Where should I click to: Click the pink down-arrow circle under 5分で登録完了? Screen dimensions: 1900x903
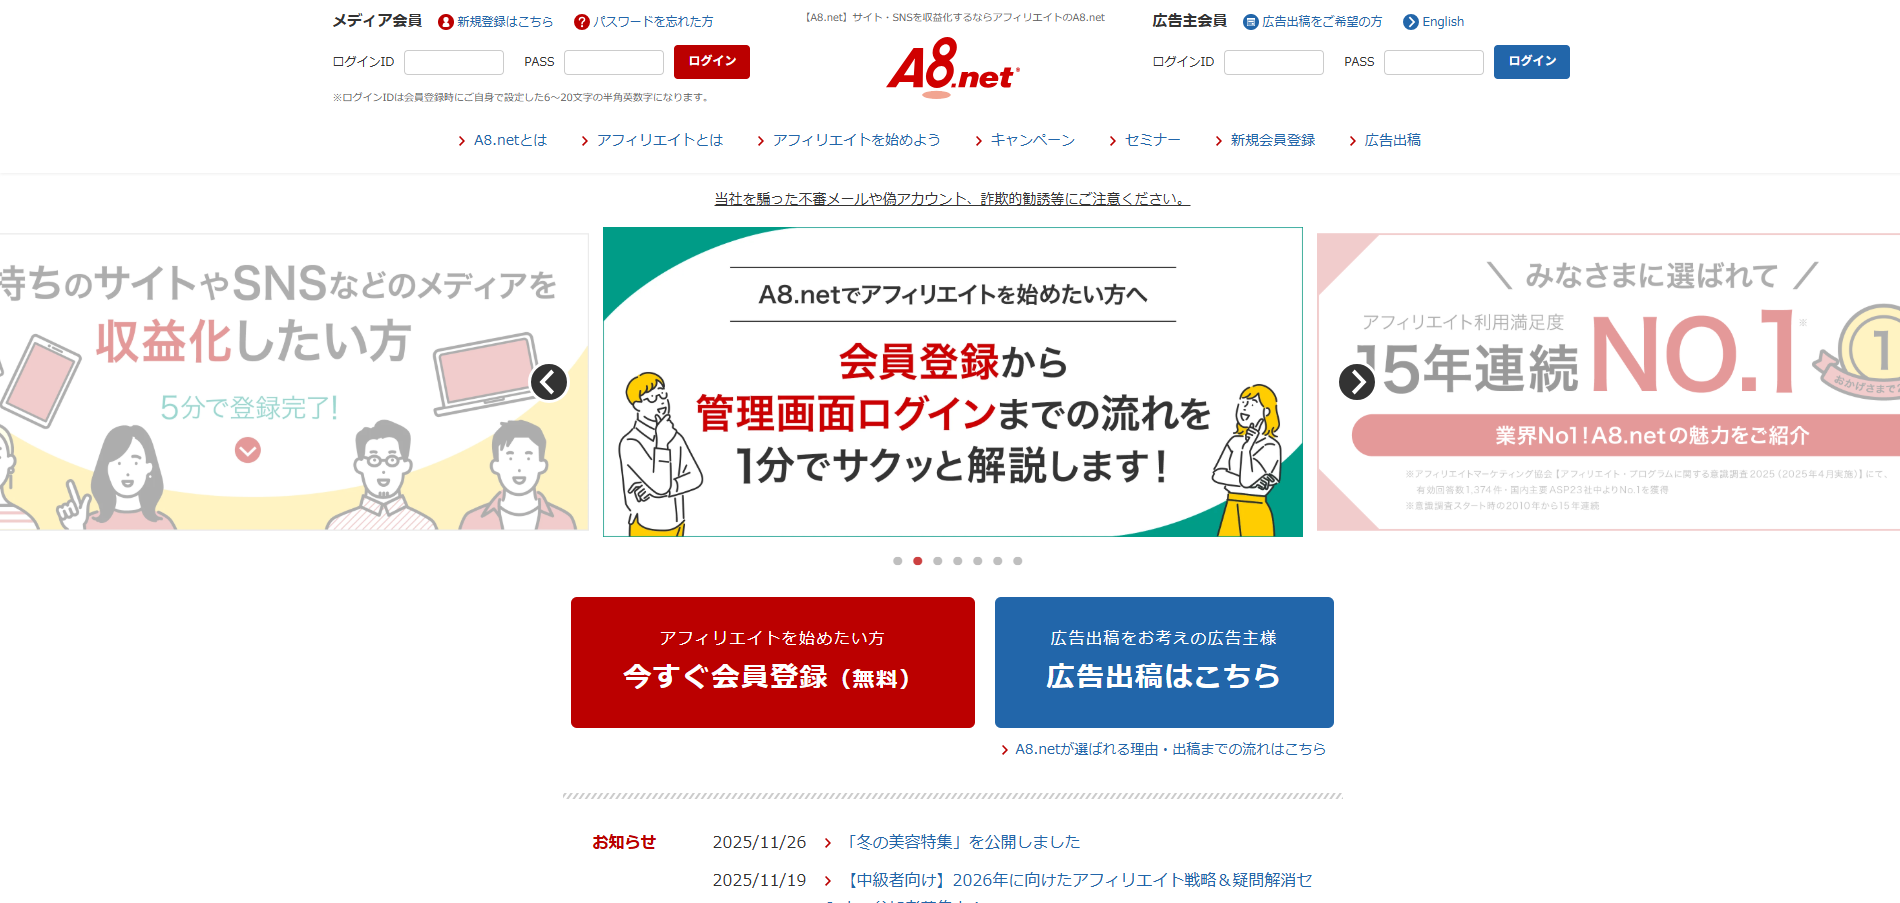(248, 451)
